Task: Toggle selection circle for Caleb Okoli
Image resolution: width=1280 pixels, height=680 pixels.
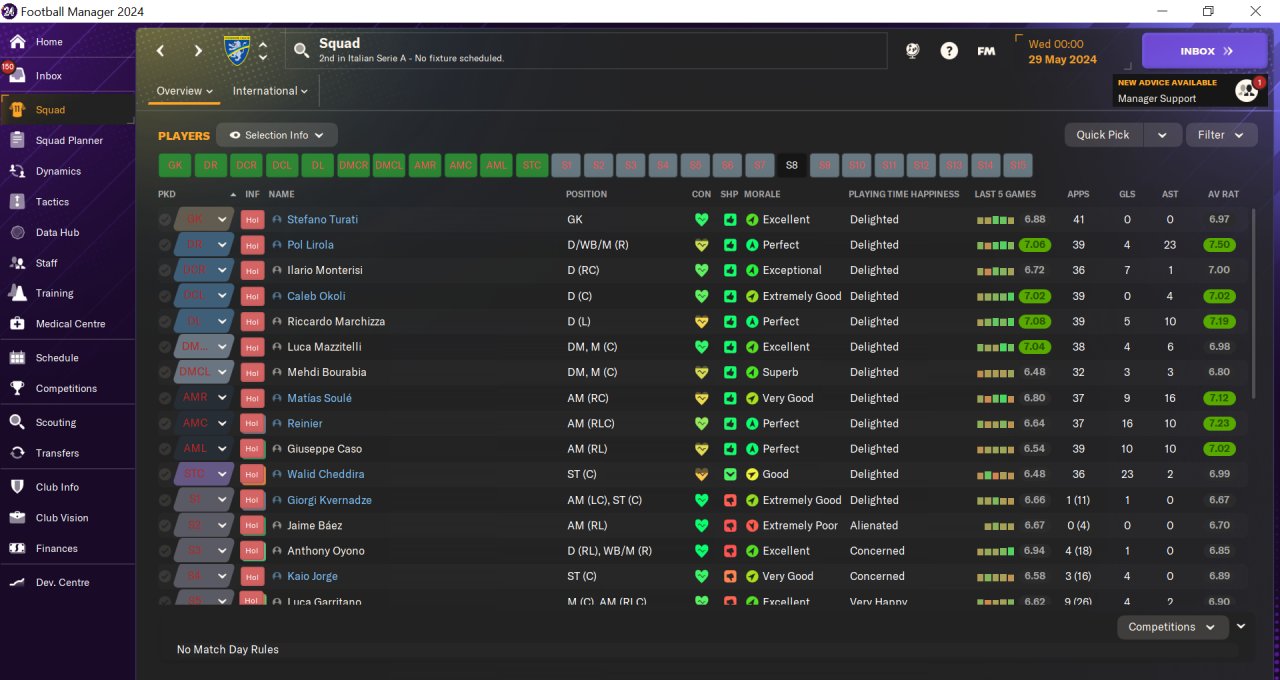Action: 164,296
